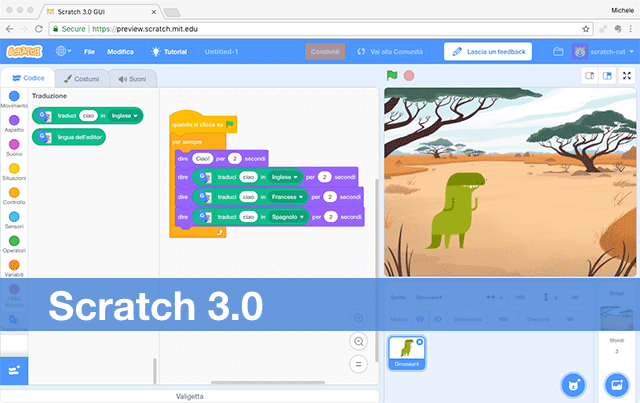Click the choose a backdrop button
640x403 pixels.
[x=617, y=385]
